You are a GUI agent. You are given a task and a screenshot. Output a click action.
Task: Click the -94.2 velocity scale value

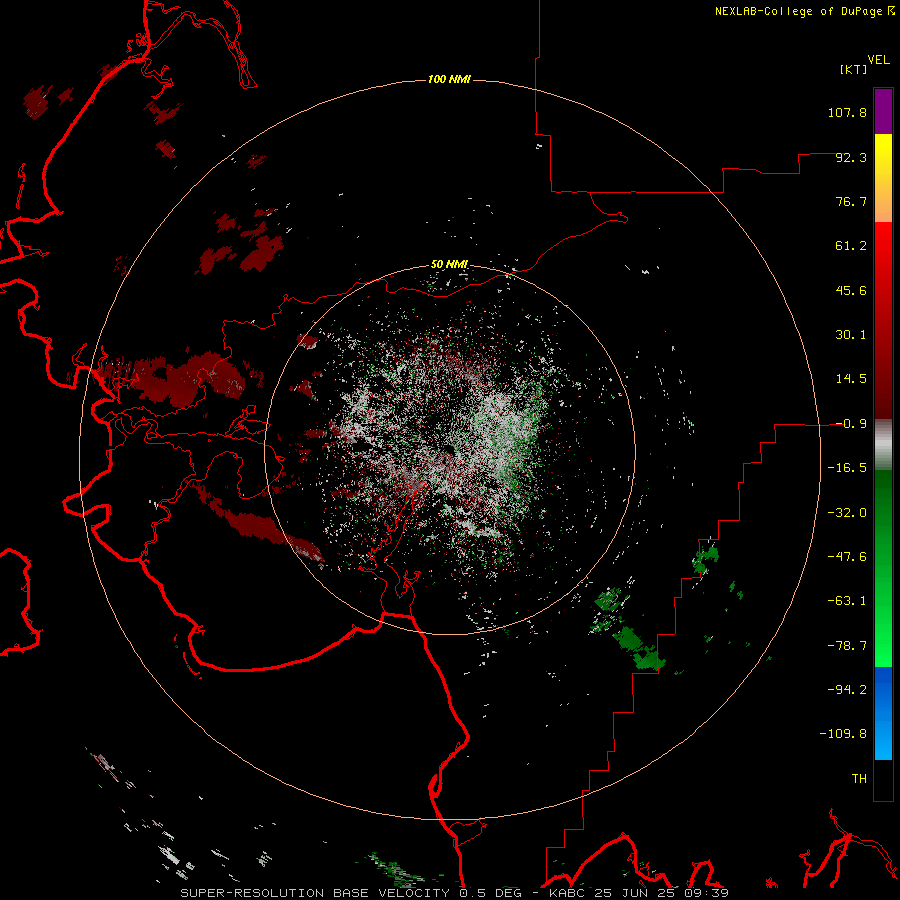(x=847, y=690)
